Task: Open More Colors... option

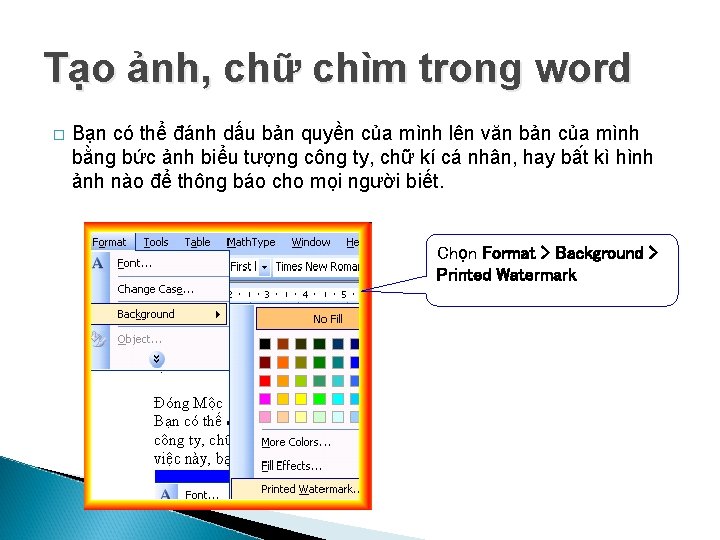Action: [x=296, y=442]
